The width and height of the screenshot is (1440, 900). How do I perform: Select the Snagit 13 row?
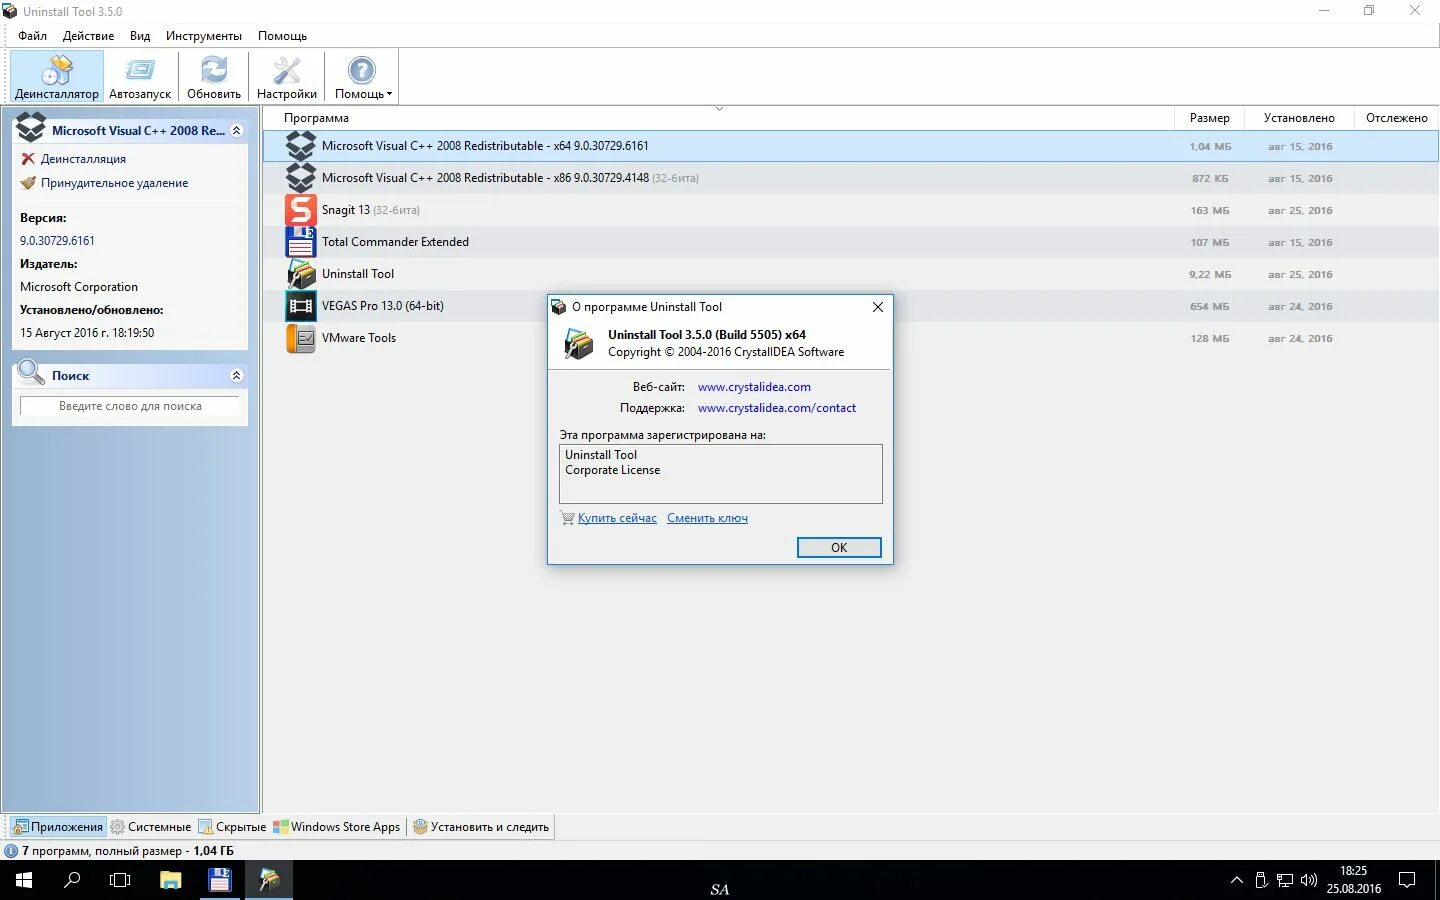(851, 210)
